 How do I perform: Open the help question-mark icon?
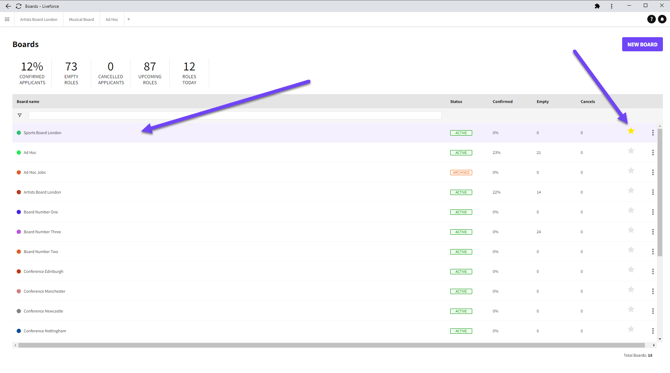tap(651, 19)
